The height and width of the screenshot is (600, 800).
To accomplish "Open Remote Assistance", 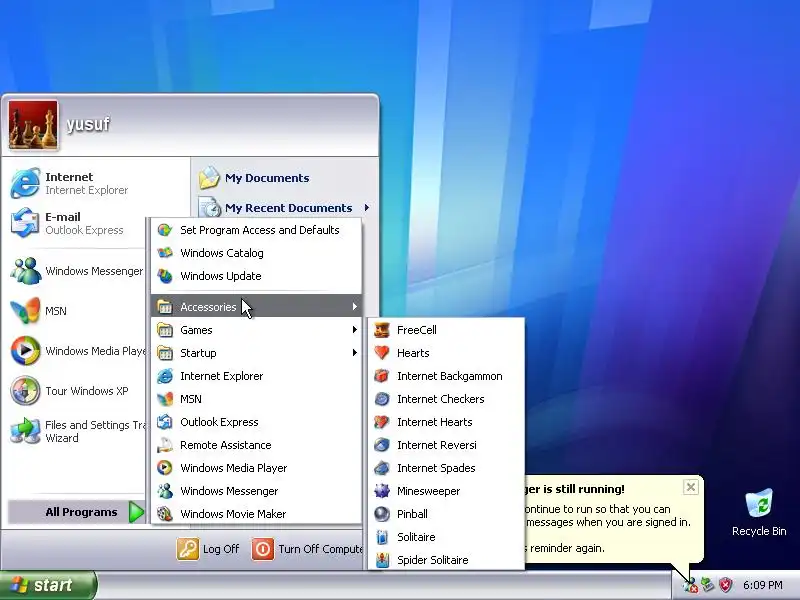I will 257,445.
